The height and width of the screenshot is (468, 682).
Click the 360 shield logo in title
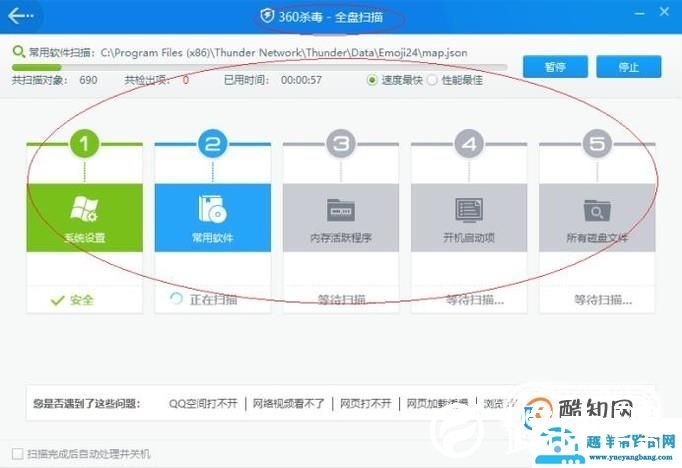click(x=267, y=17)
